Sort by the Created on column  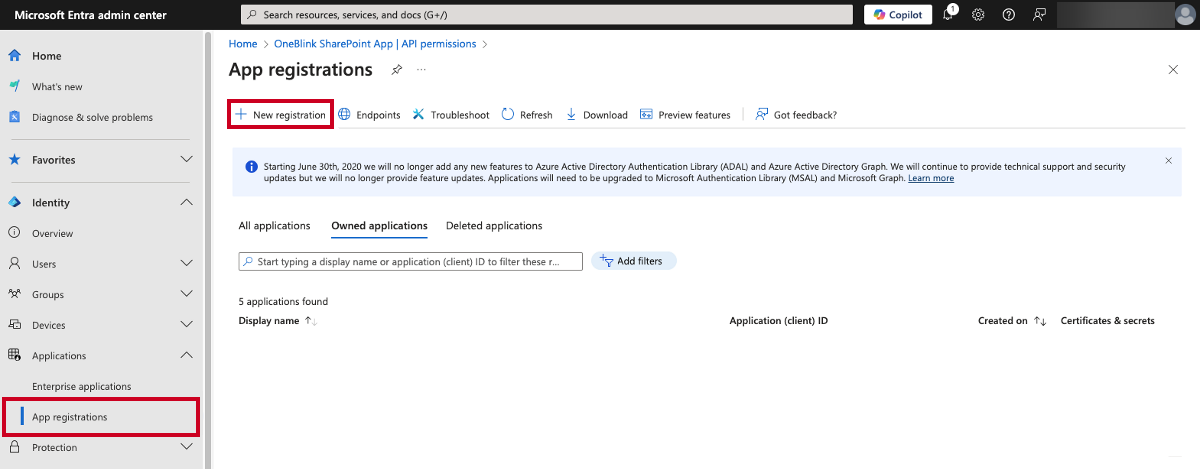coord(1012,321)
